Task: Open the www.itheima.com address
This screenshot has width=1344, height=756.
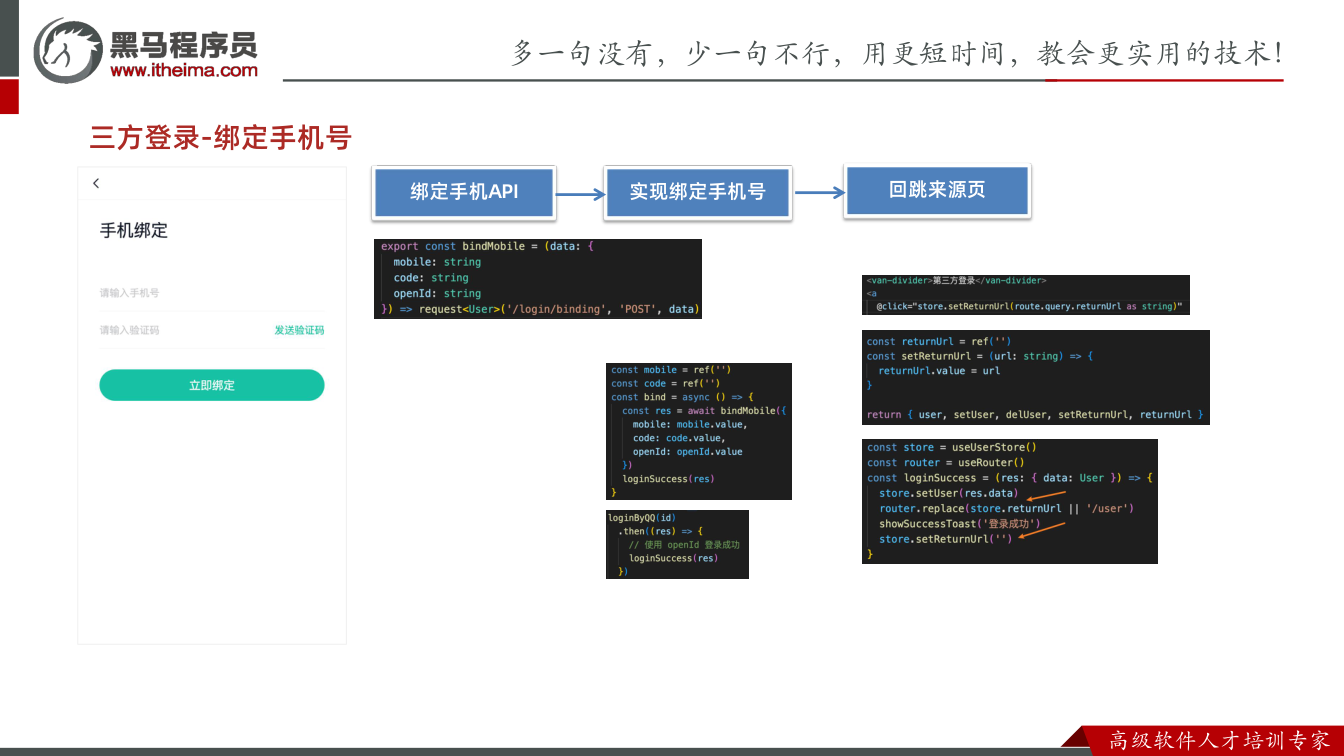Action: [x=184, y=70]
